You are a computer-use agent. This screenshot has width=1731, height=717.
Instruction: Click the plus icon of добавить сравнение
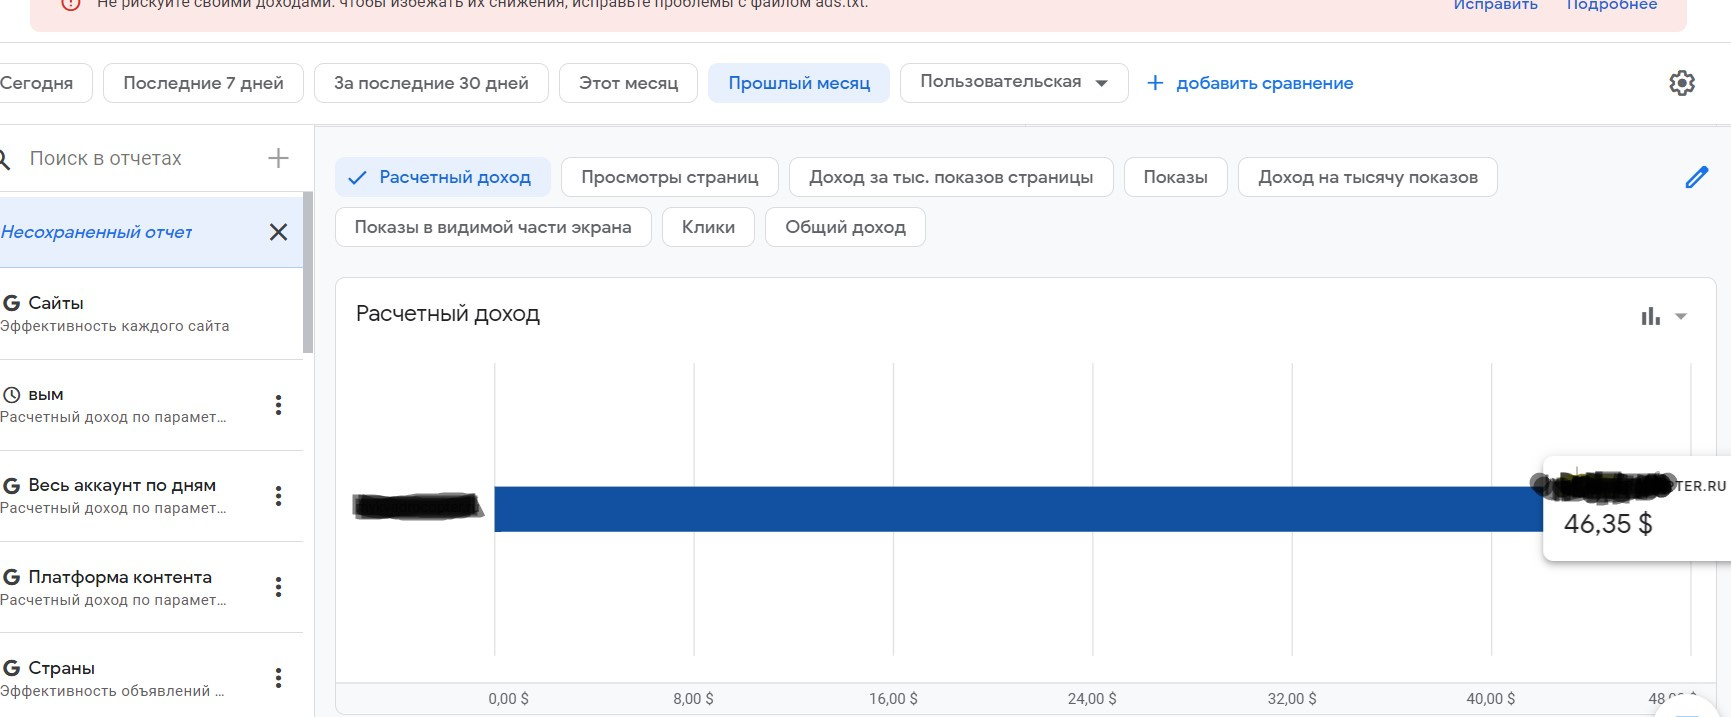(x=1155, y=83)
